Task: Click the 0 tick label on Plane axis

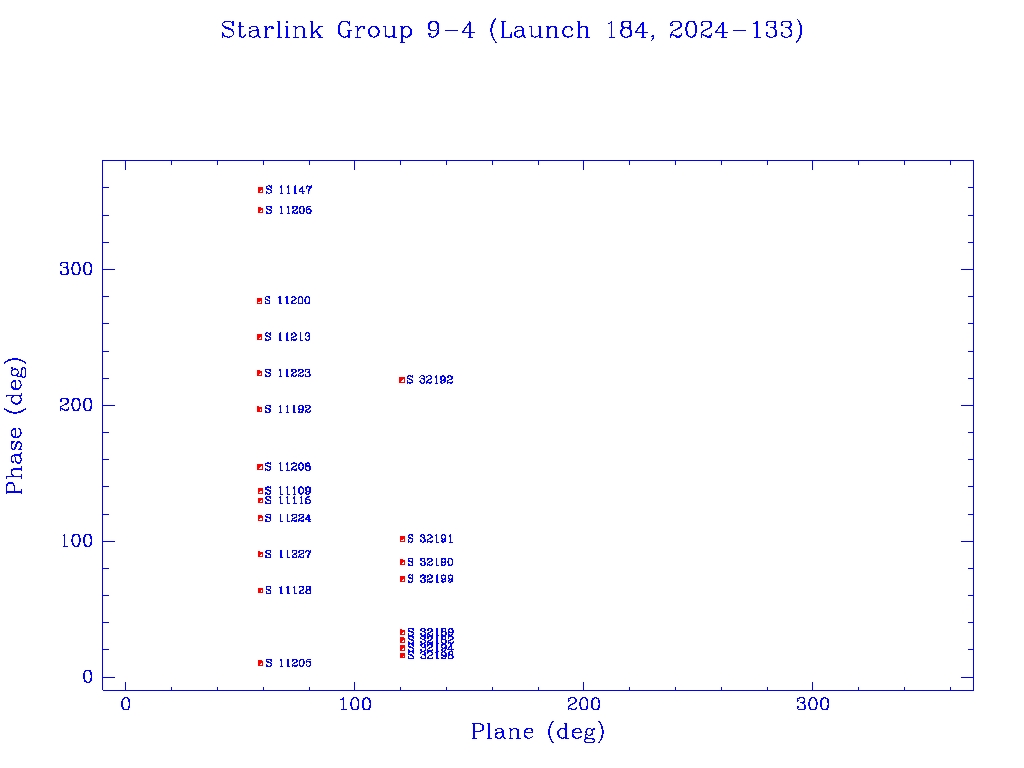Action: click(125, 704)
